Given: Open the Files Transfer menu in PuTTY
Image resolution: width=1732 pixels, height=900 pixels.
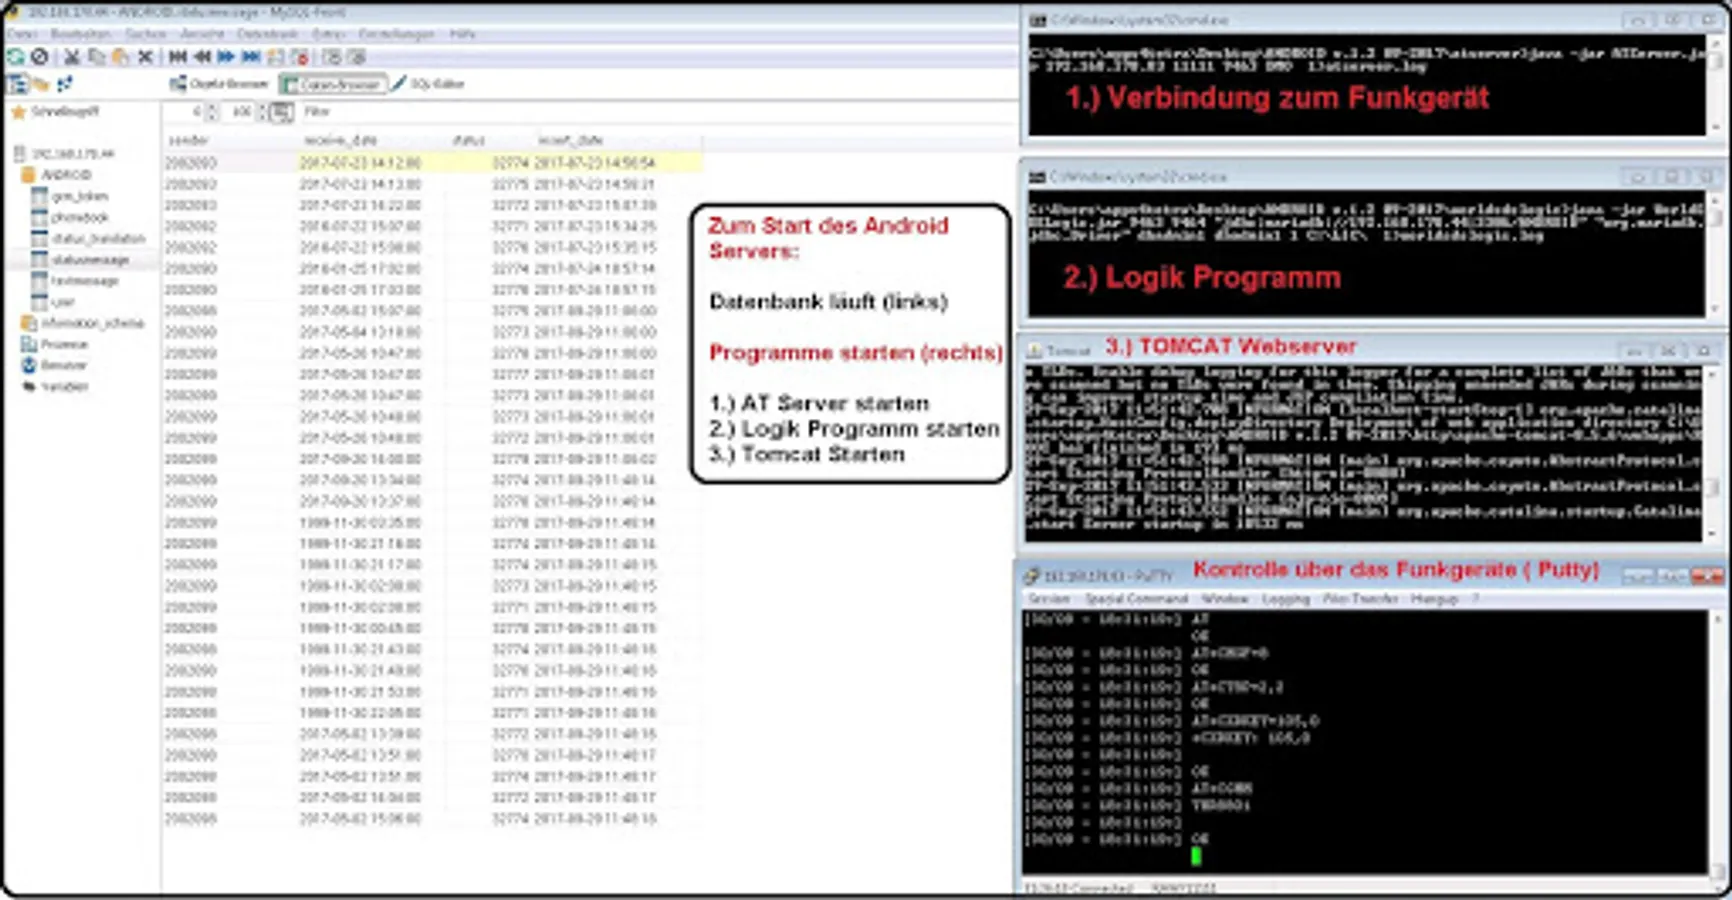Looking at the screenshot, I should pos(1360,599).
